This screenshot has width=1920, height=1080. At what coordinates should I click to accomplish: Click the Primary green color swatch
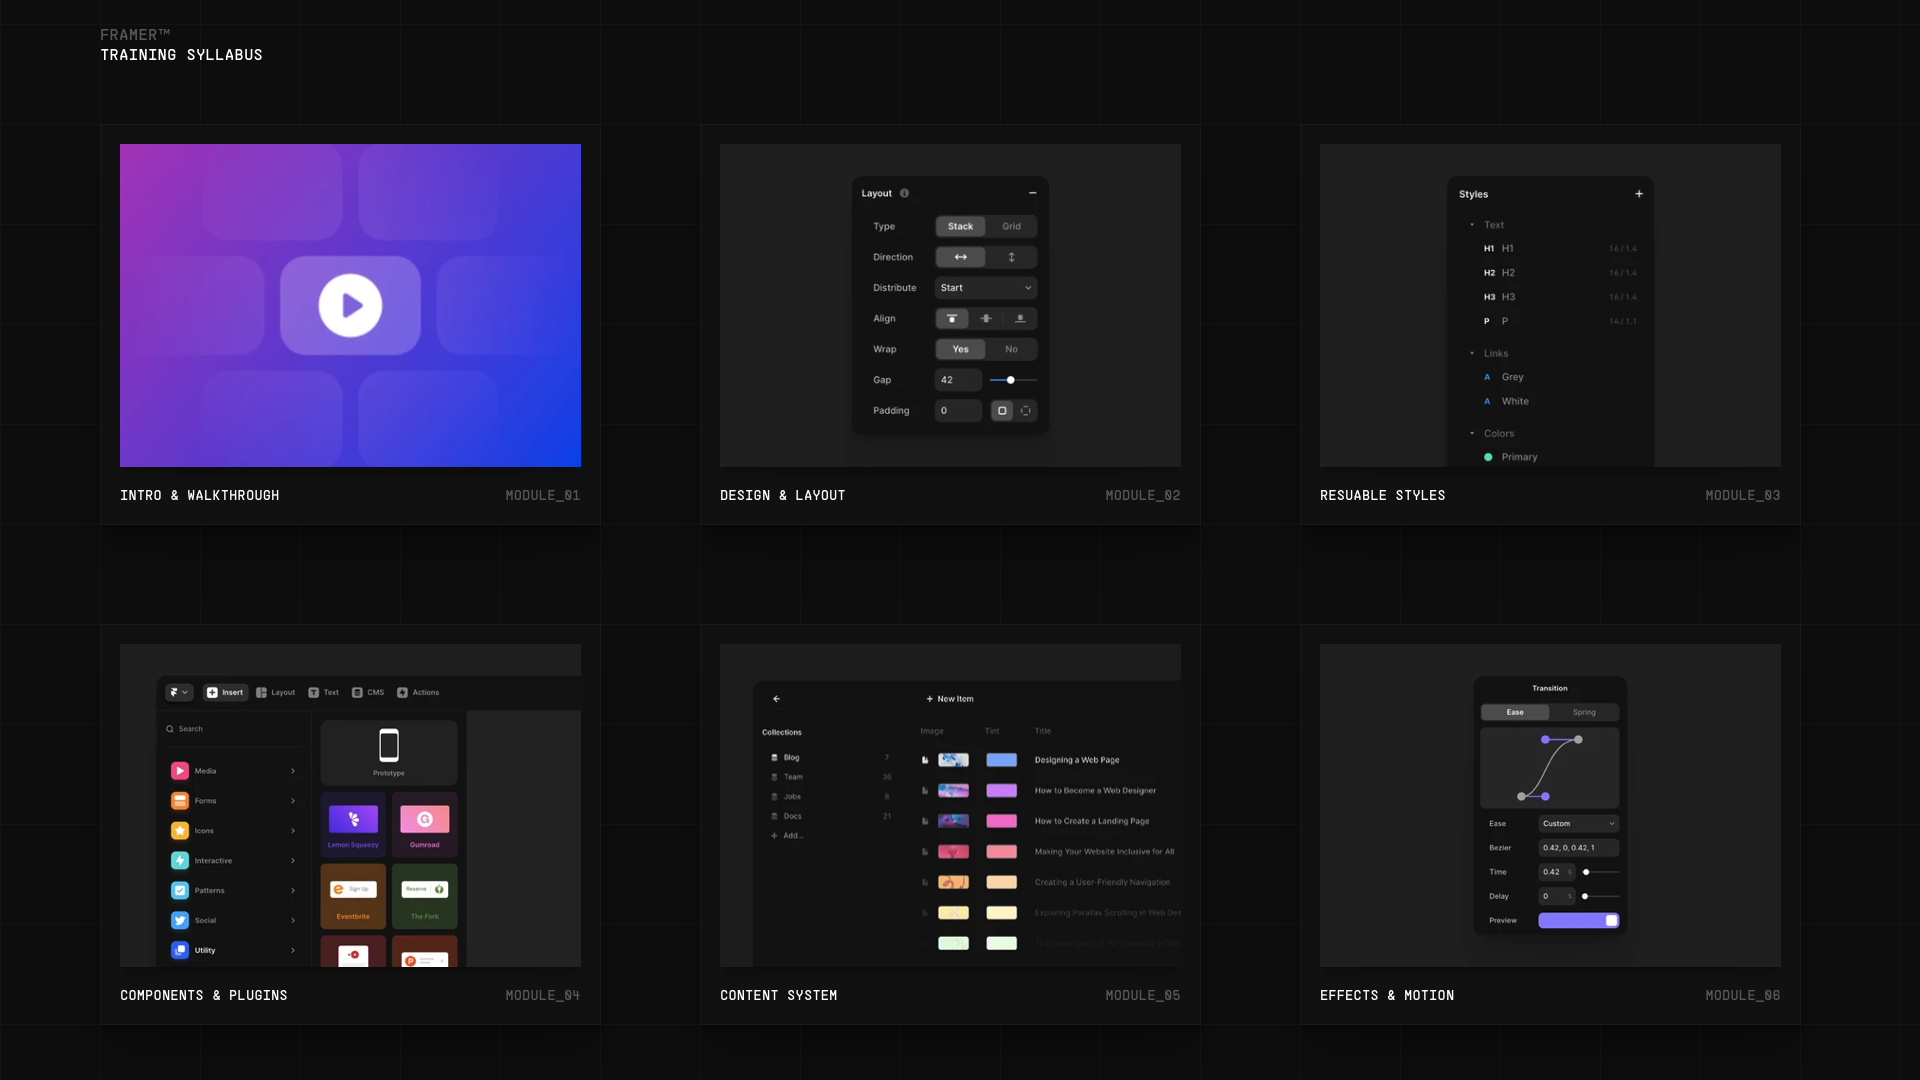tap(1488, 457)
